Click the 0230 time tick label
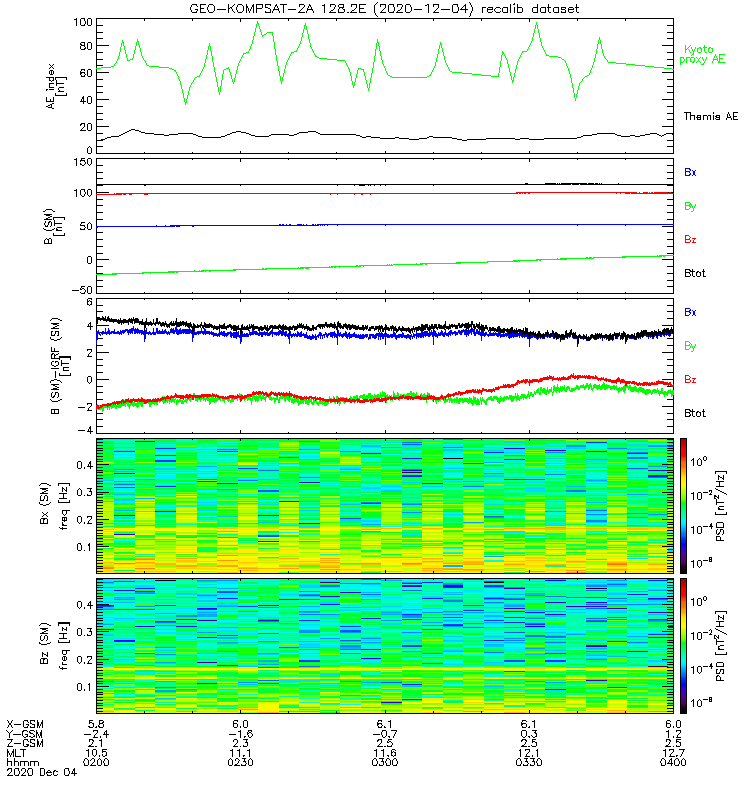Viewport: 750px width, 800px height. pos(240,762)
